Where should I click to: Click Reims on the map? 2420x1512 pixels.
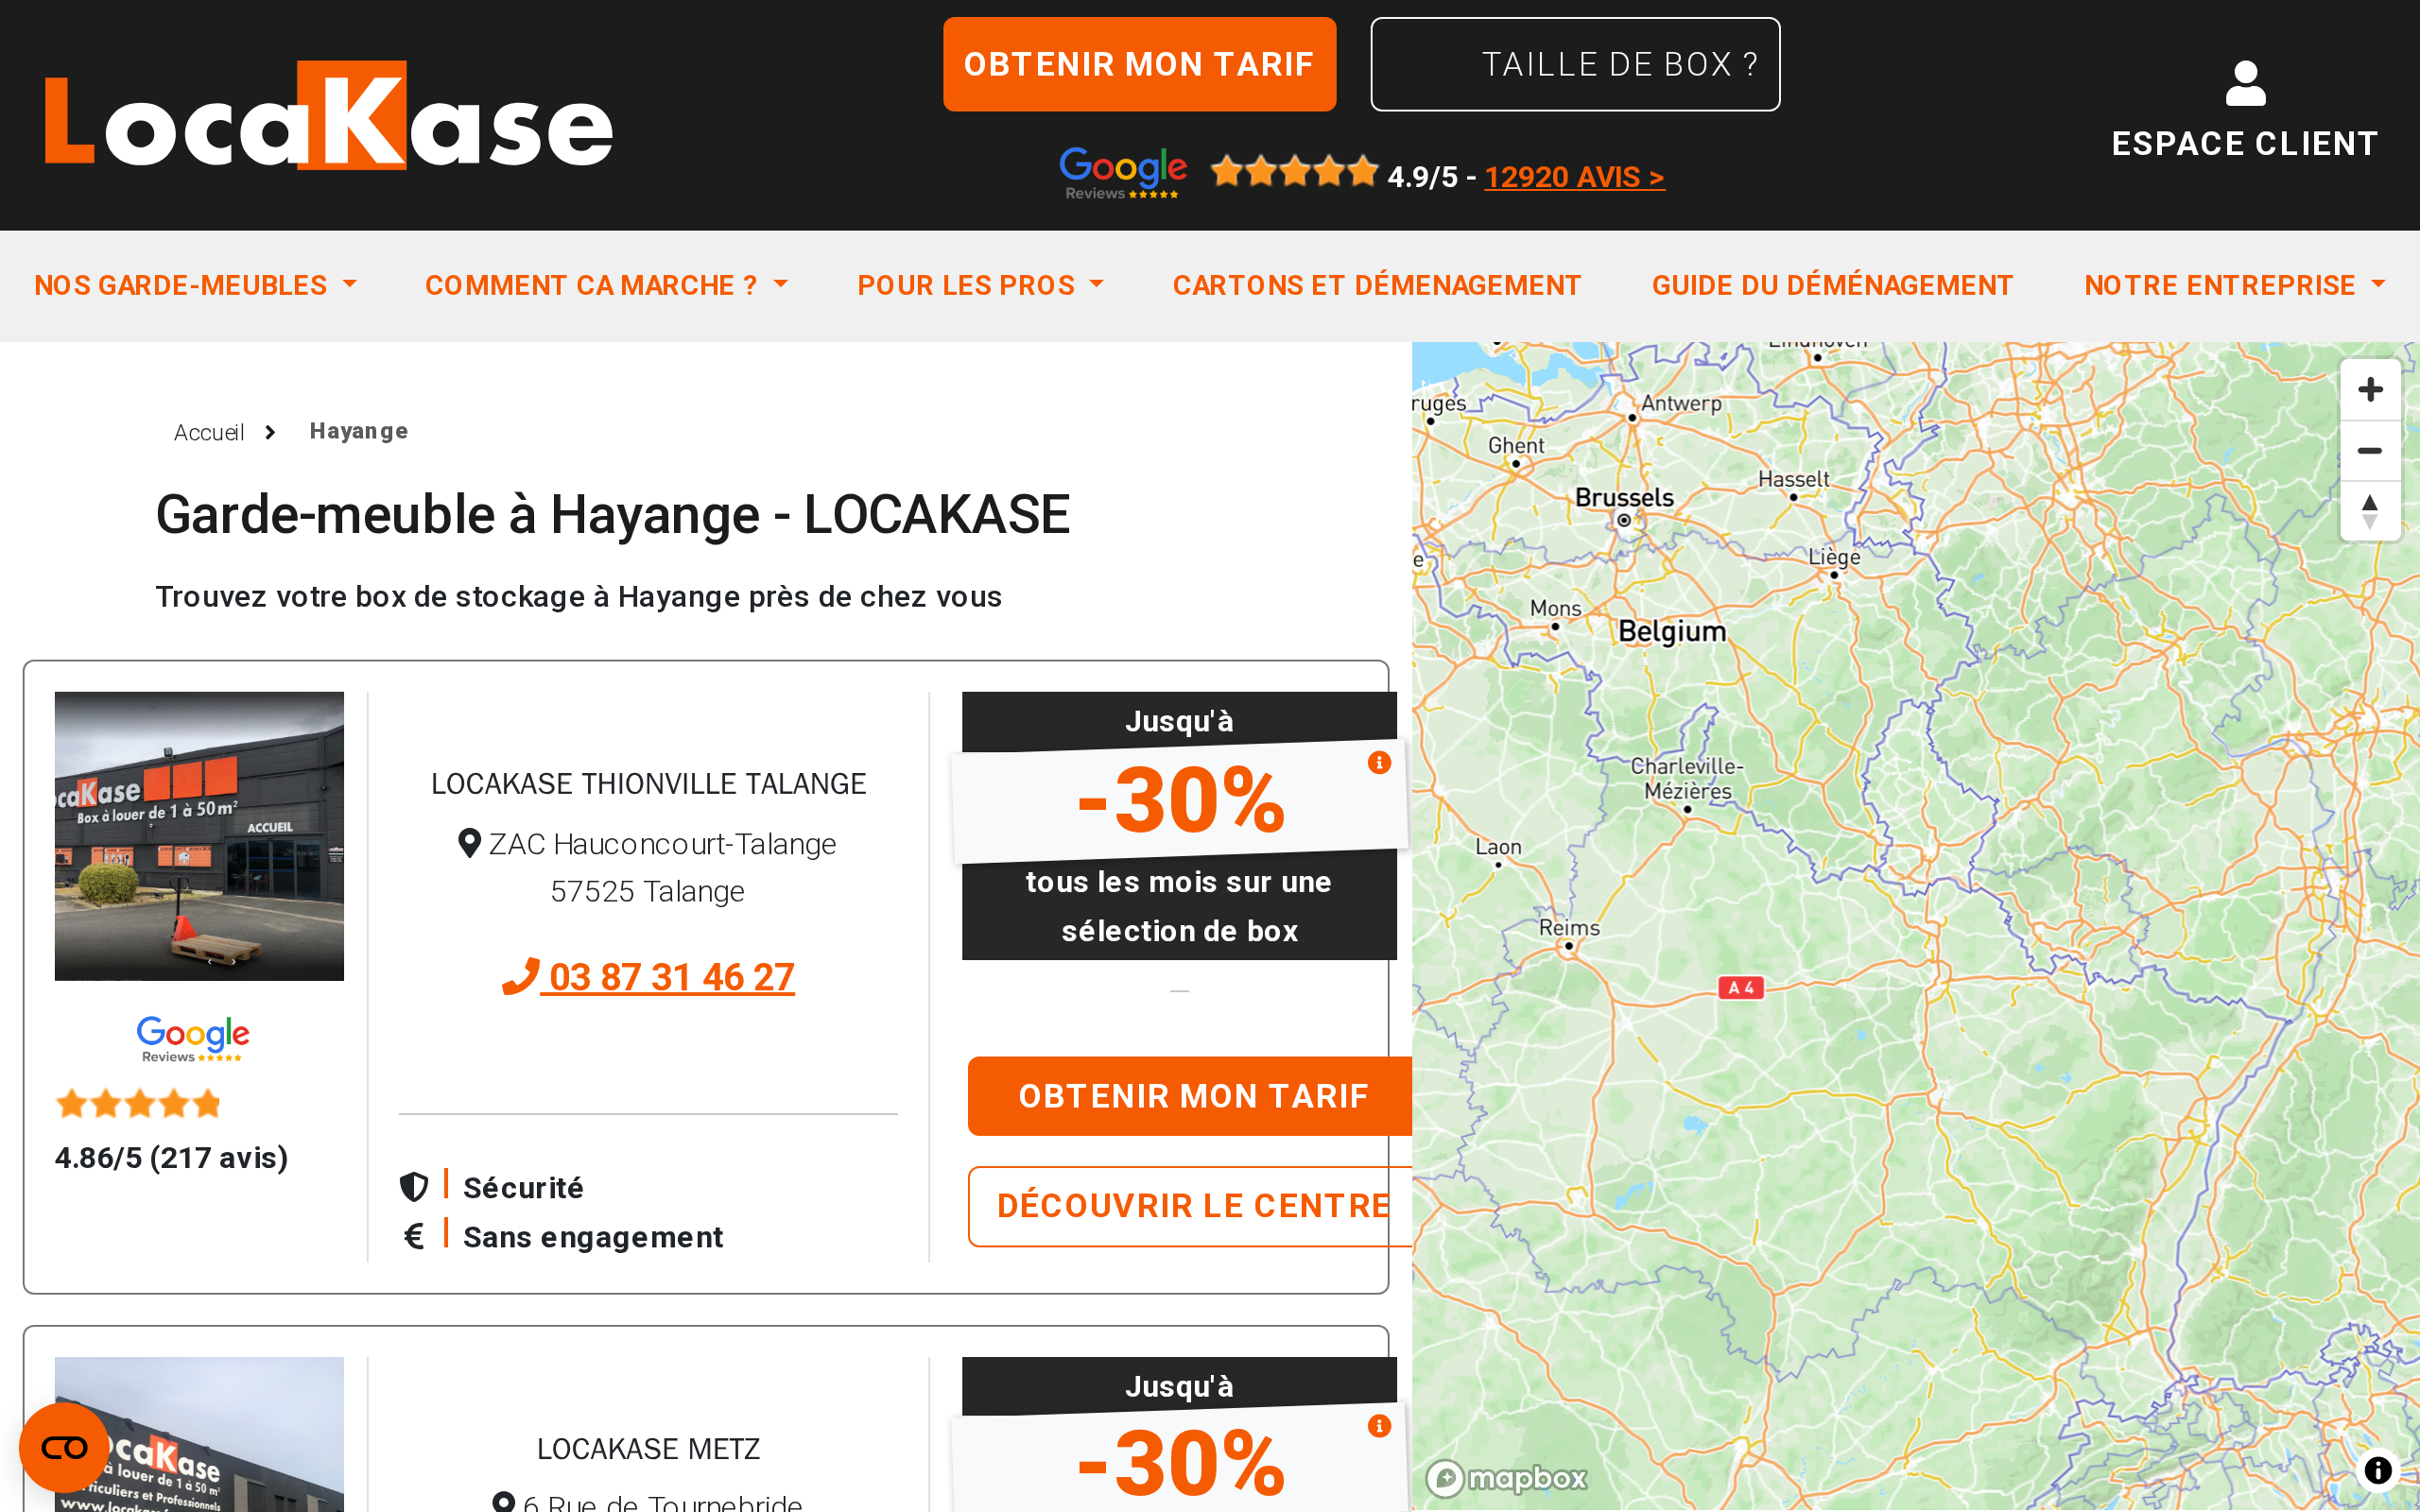click(x=1569, y=928)
